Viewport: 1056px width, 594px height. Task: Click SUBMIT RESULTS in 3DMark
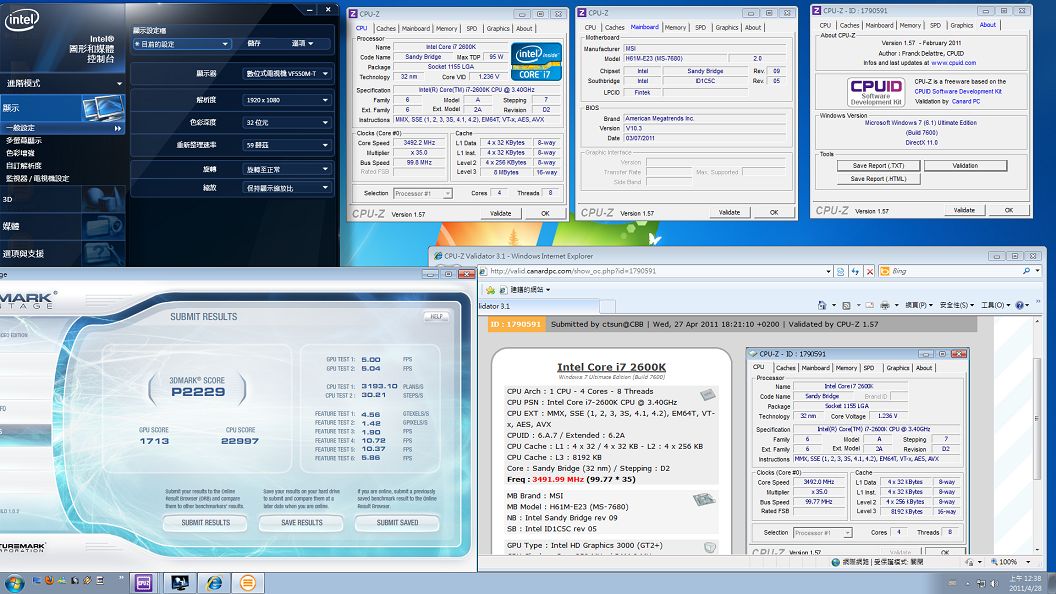(x=205, y=523)
